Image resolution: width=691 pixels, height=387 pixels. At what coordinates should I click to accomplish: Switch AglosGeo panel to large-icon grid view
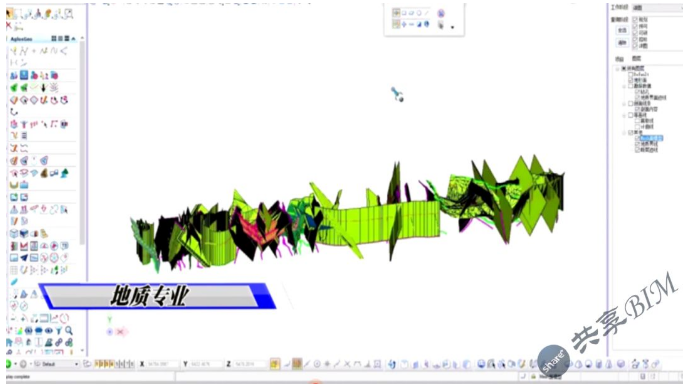click(54, 39)
